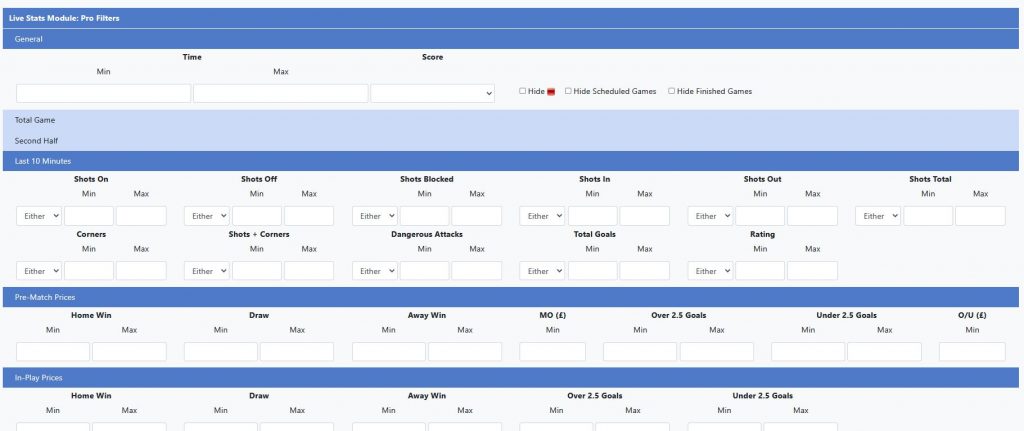Expand the Total Game section
This screenshot has height=431, width=1024.
pos(35,120)
